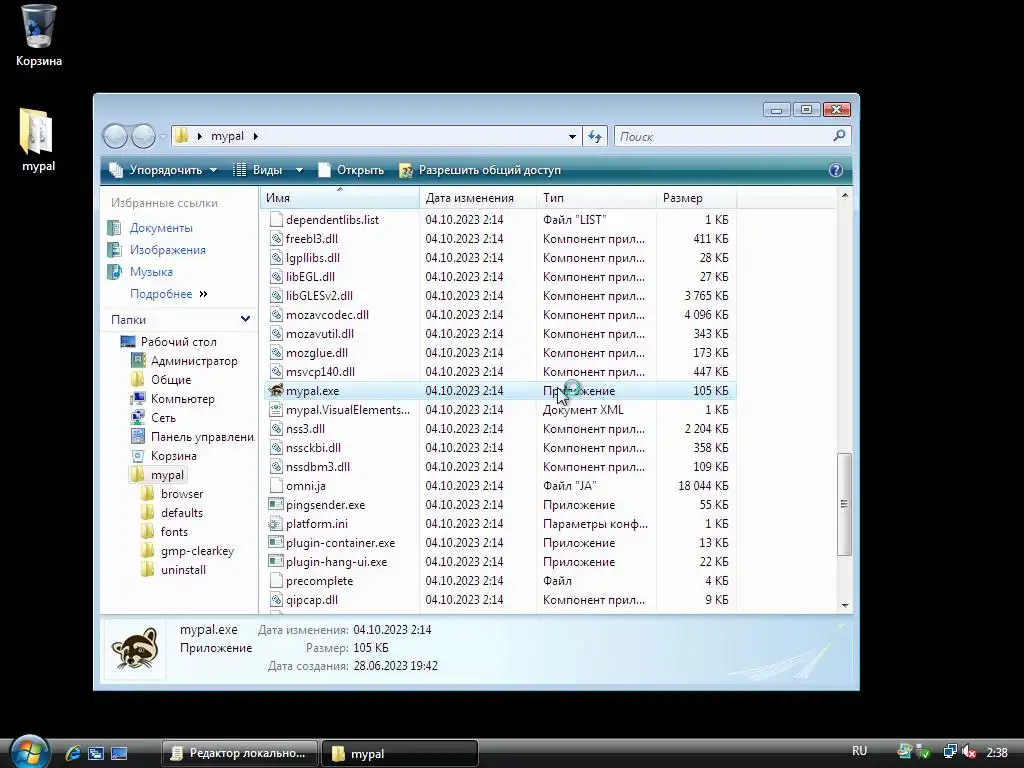Click the arrow before mypal in address bar
This screenshot has width=1024, height=768.
(x=199, y=136)
